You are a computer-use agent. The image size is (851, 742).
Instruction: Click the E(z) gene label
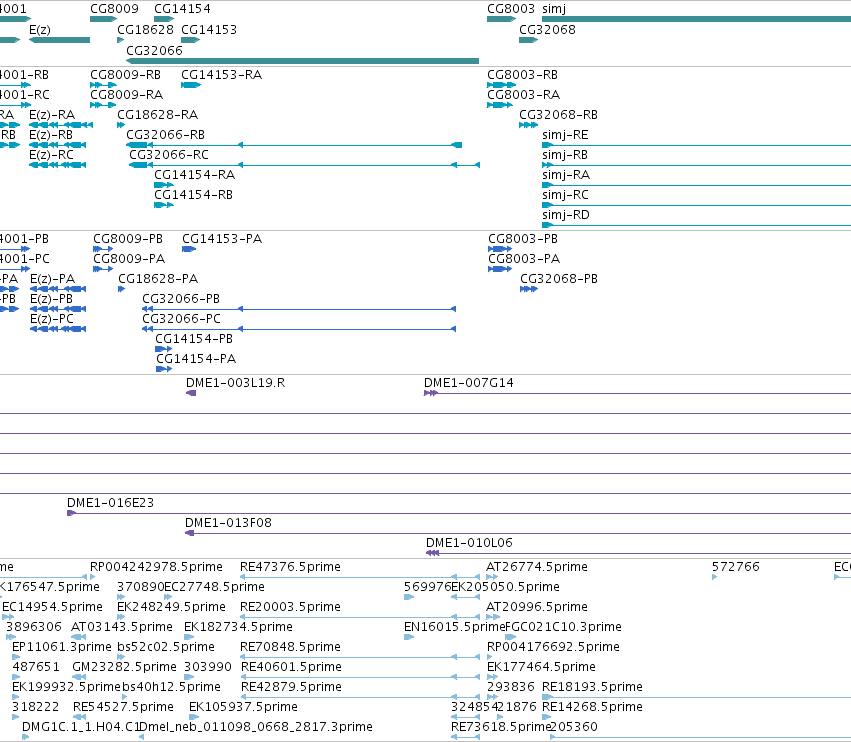point(40,29)
